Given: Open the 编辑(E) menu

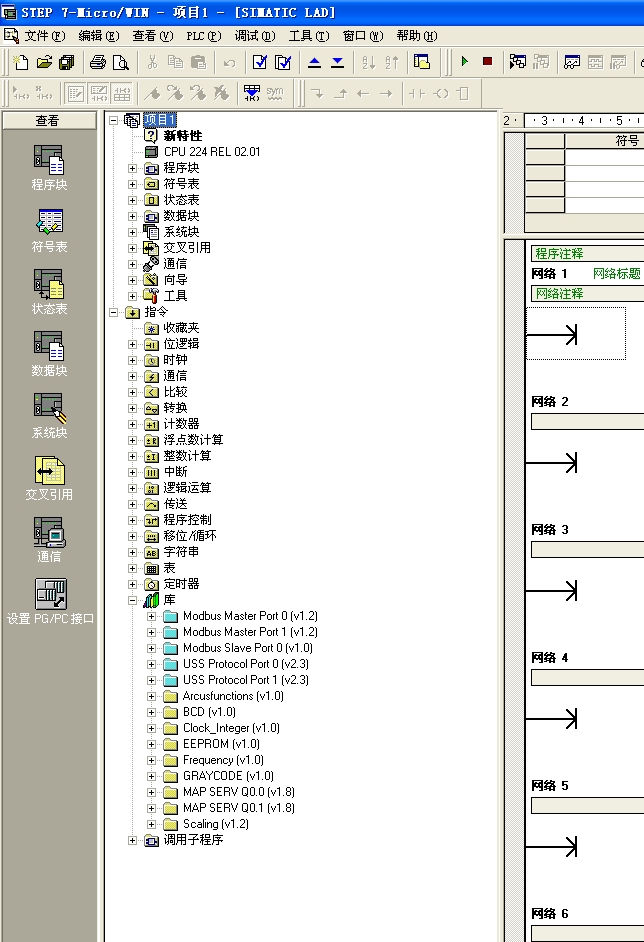Looking at the screenshot, I should coord(99,36).
